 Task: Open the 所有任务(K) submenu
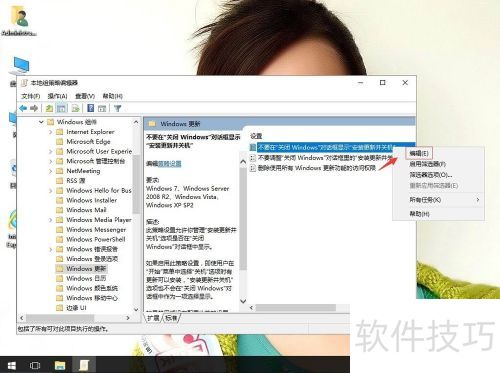[438, 200]
